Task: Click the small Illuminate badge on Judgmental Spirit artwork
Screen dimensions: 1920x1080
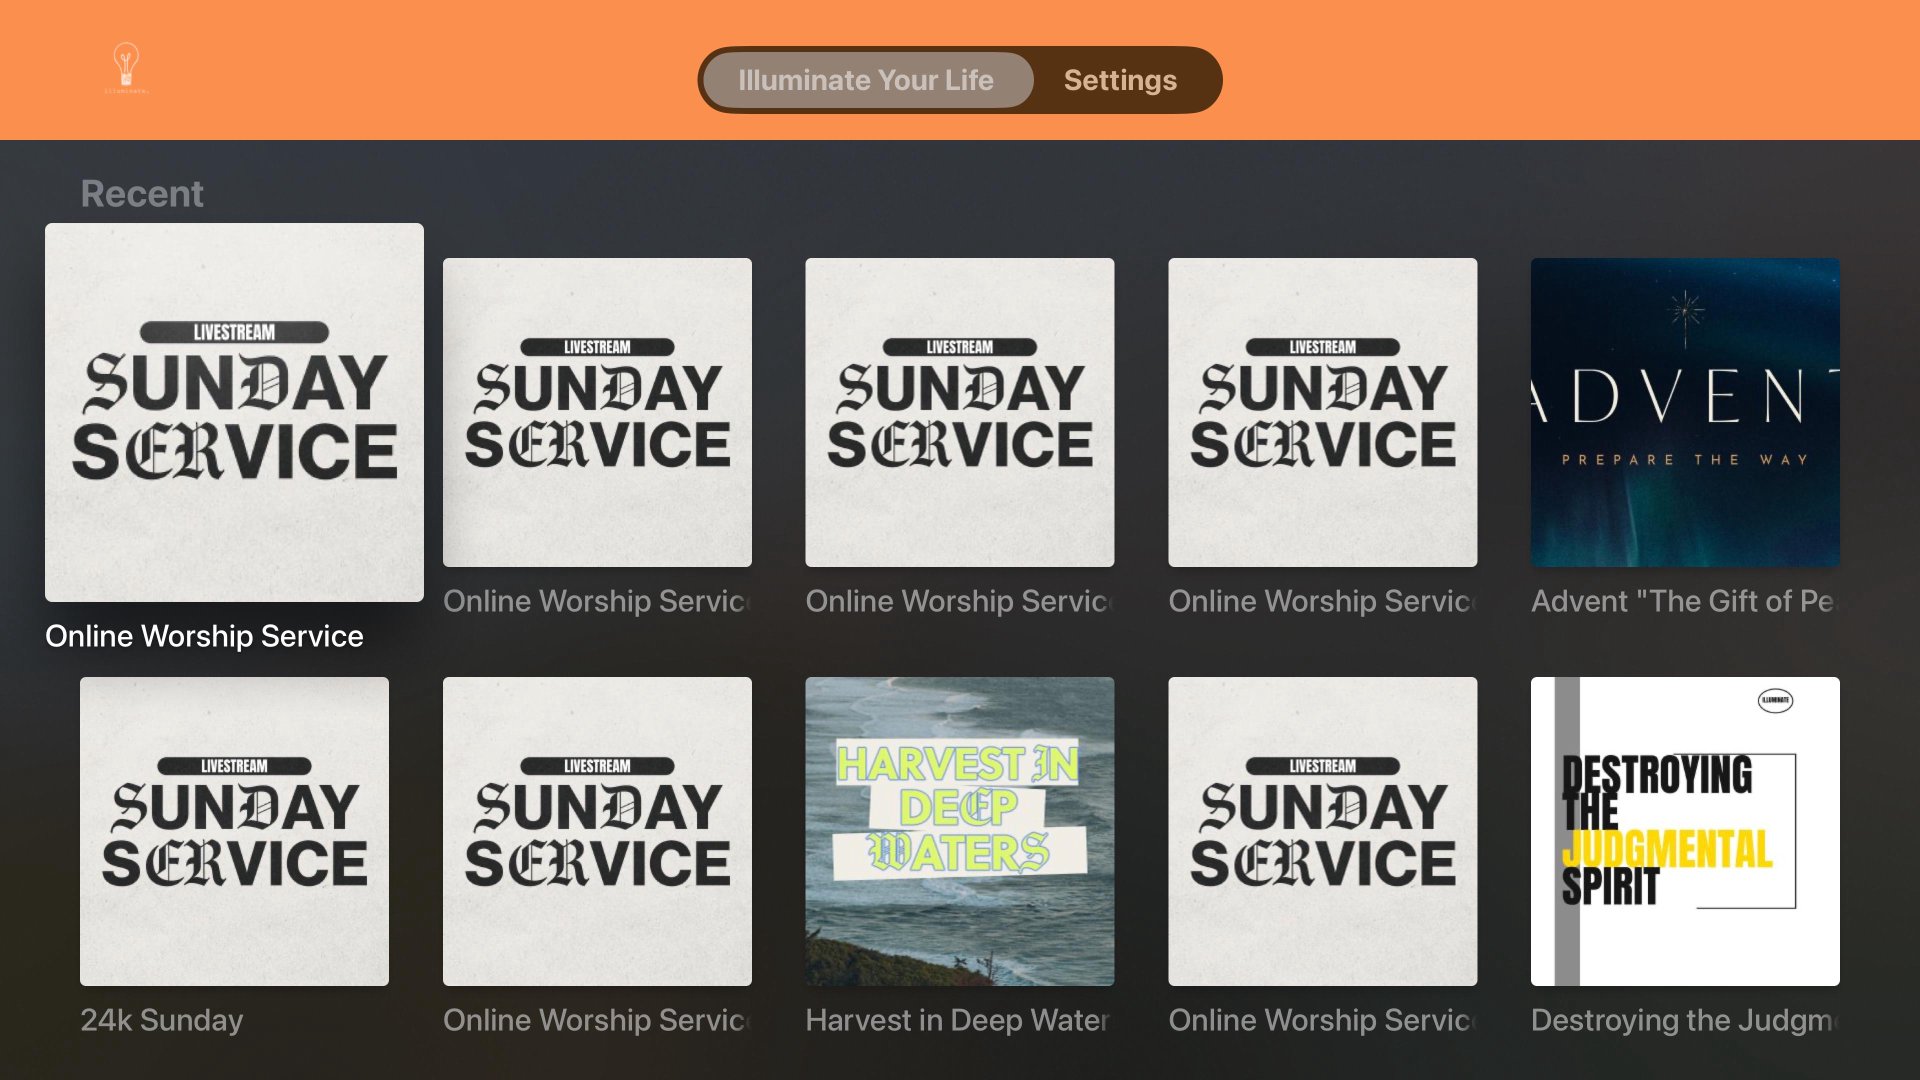Action: (1775, 700)
